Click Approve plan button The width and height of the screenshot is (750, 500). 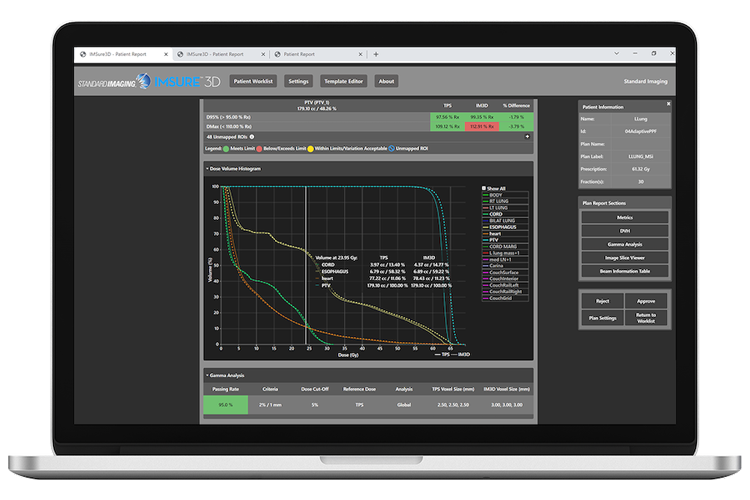(x=646, y=301)
